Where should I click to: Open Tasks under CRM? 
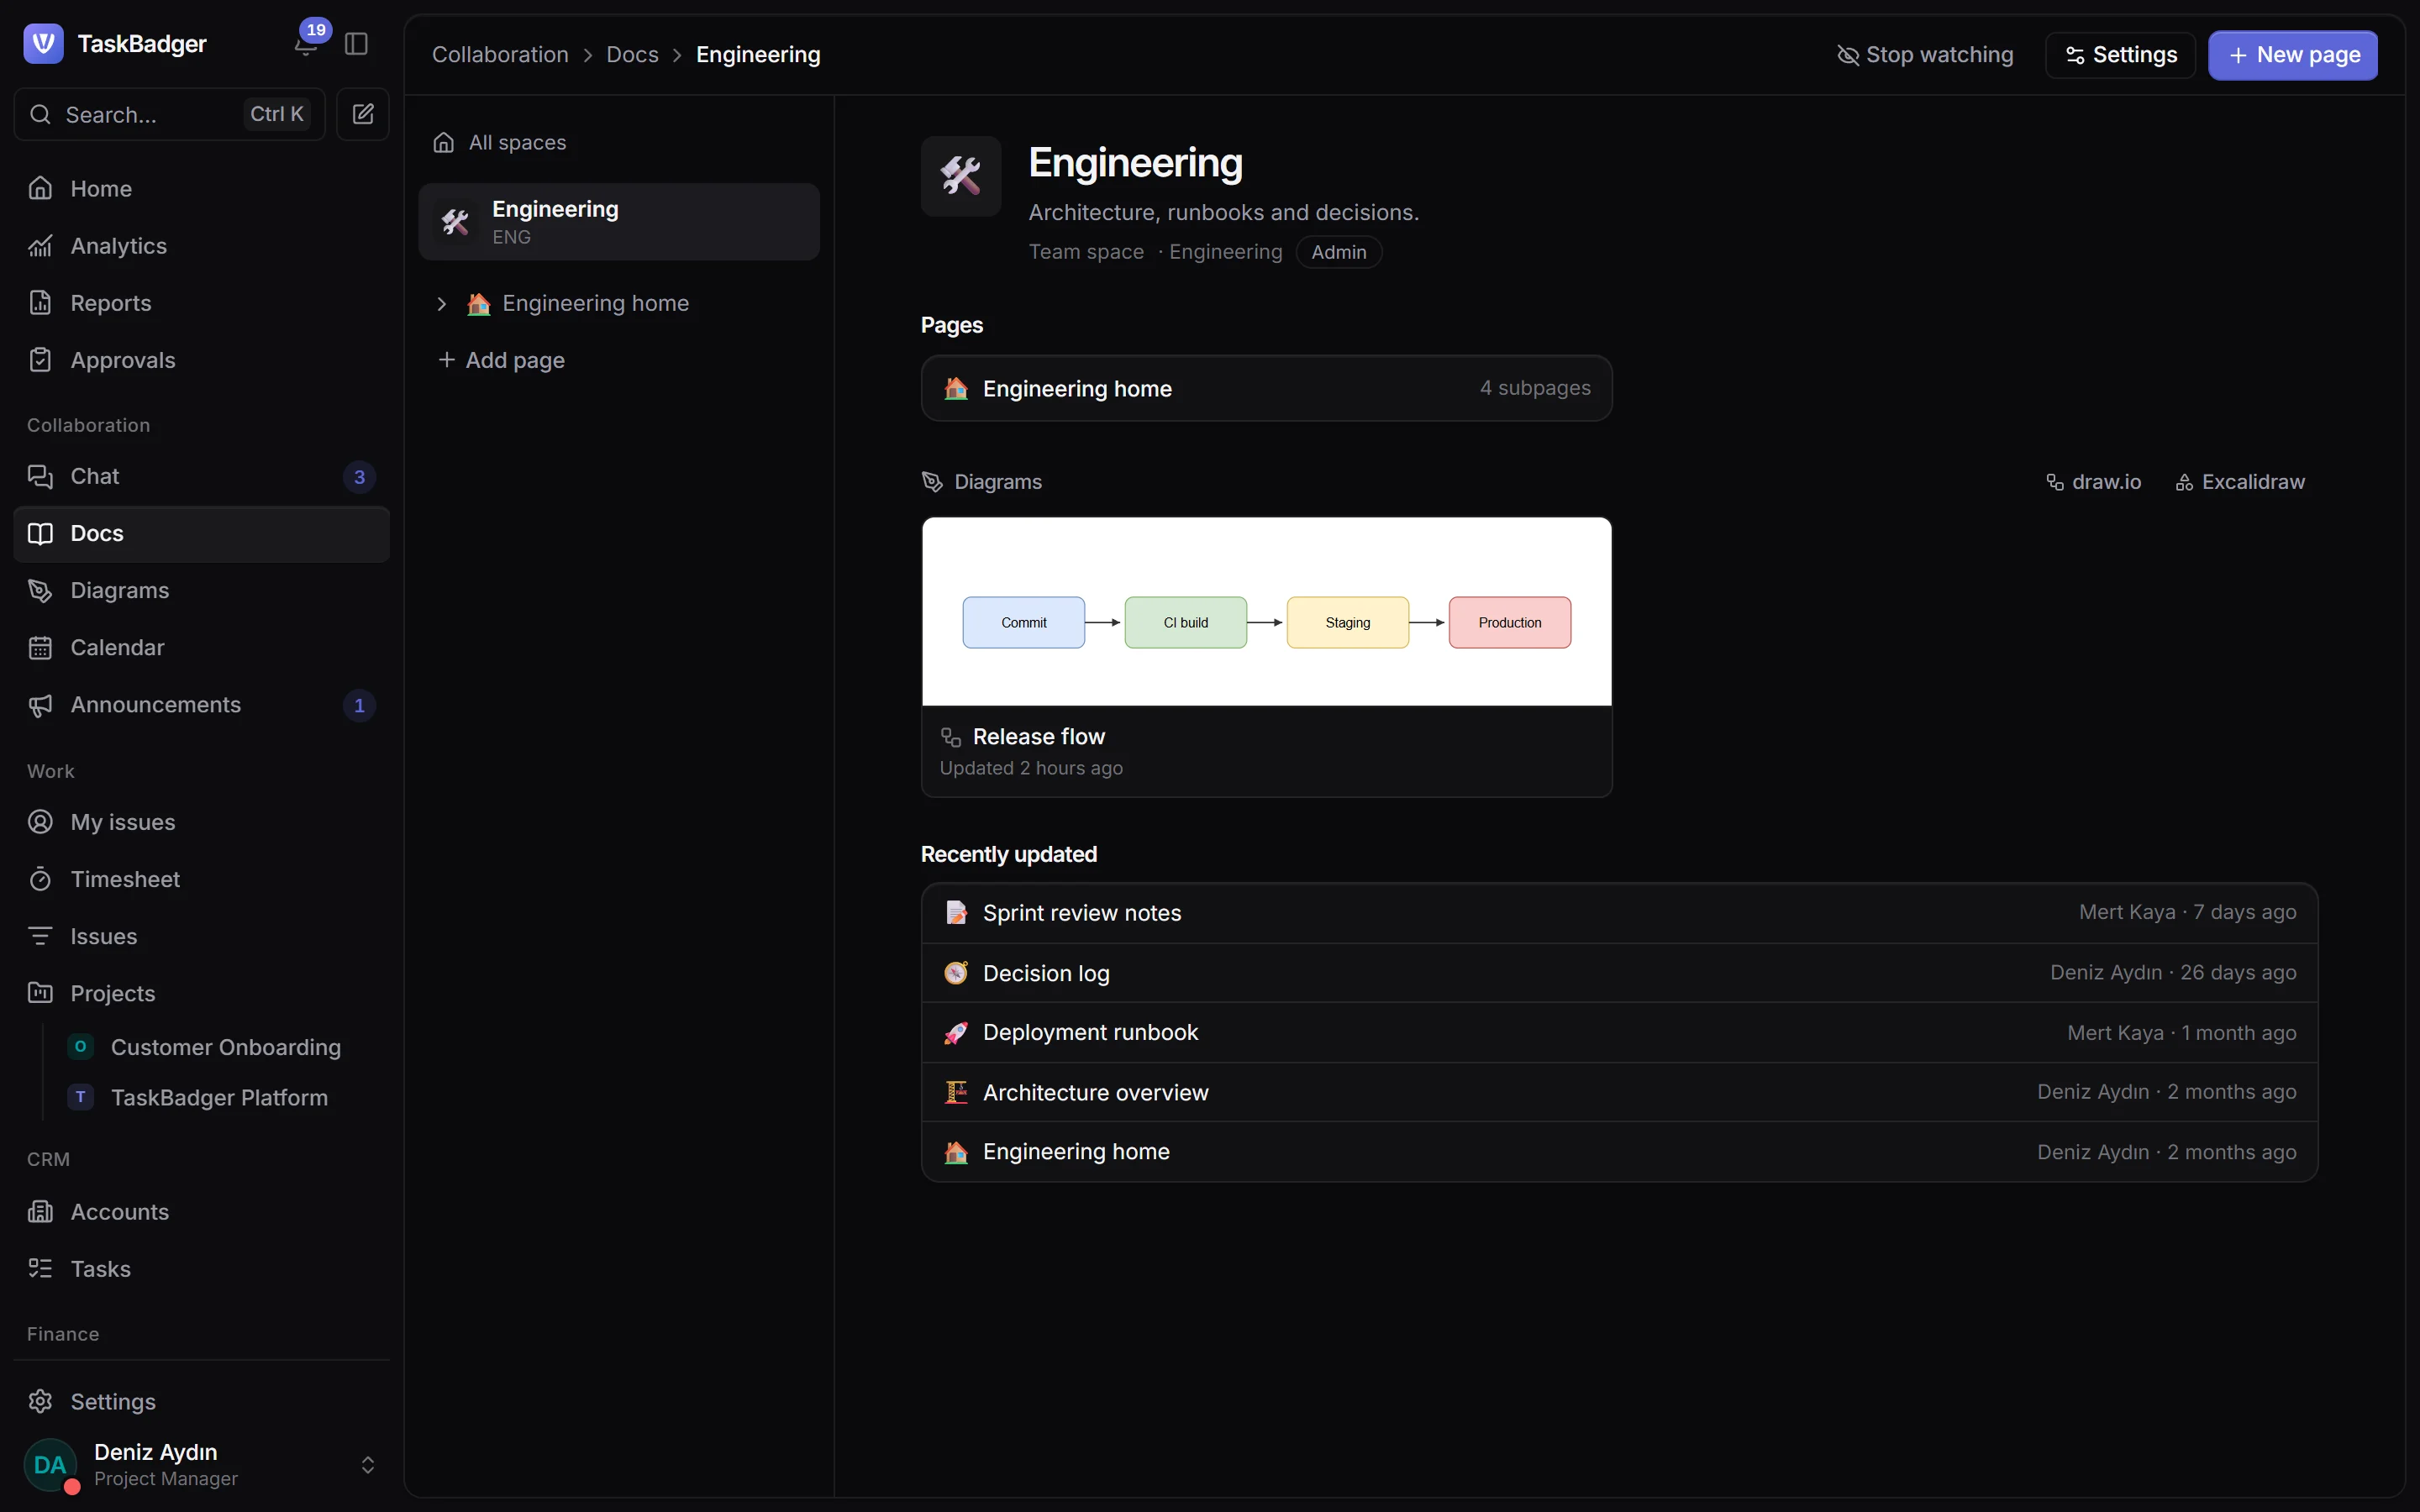pyautogui.click(x=201, y=1269)
